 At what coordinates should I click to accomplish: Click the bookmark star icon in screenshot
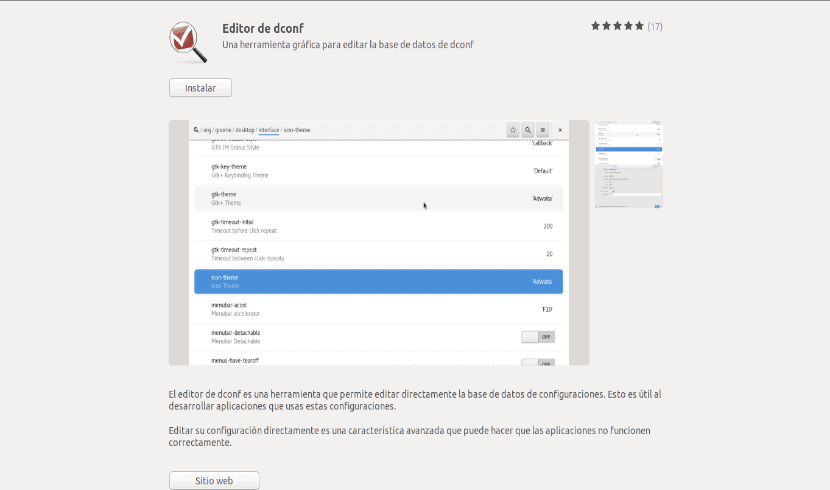point(512,130)
